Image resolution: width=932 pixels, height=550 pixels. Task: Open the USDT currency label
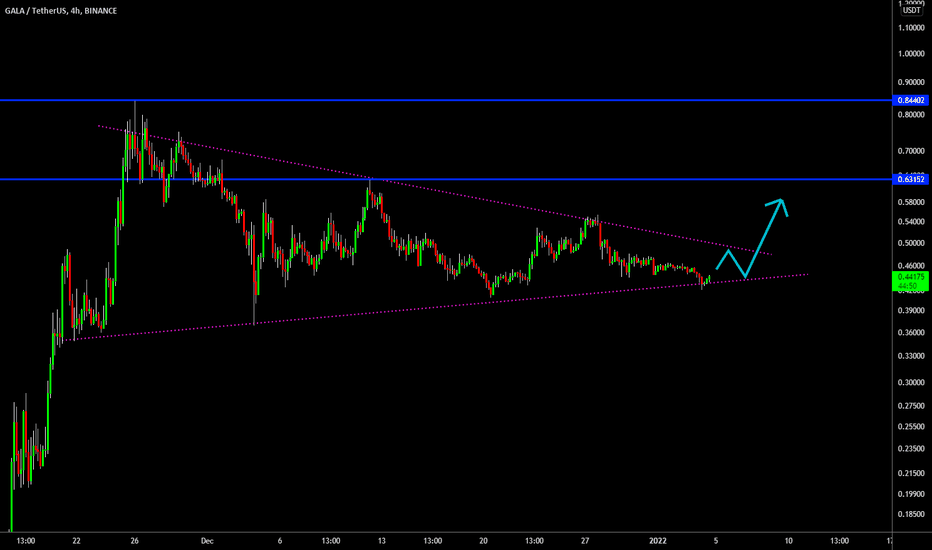tap(911, 10)
